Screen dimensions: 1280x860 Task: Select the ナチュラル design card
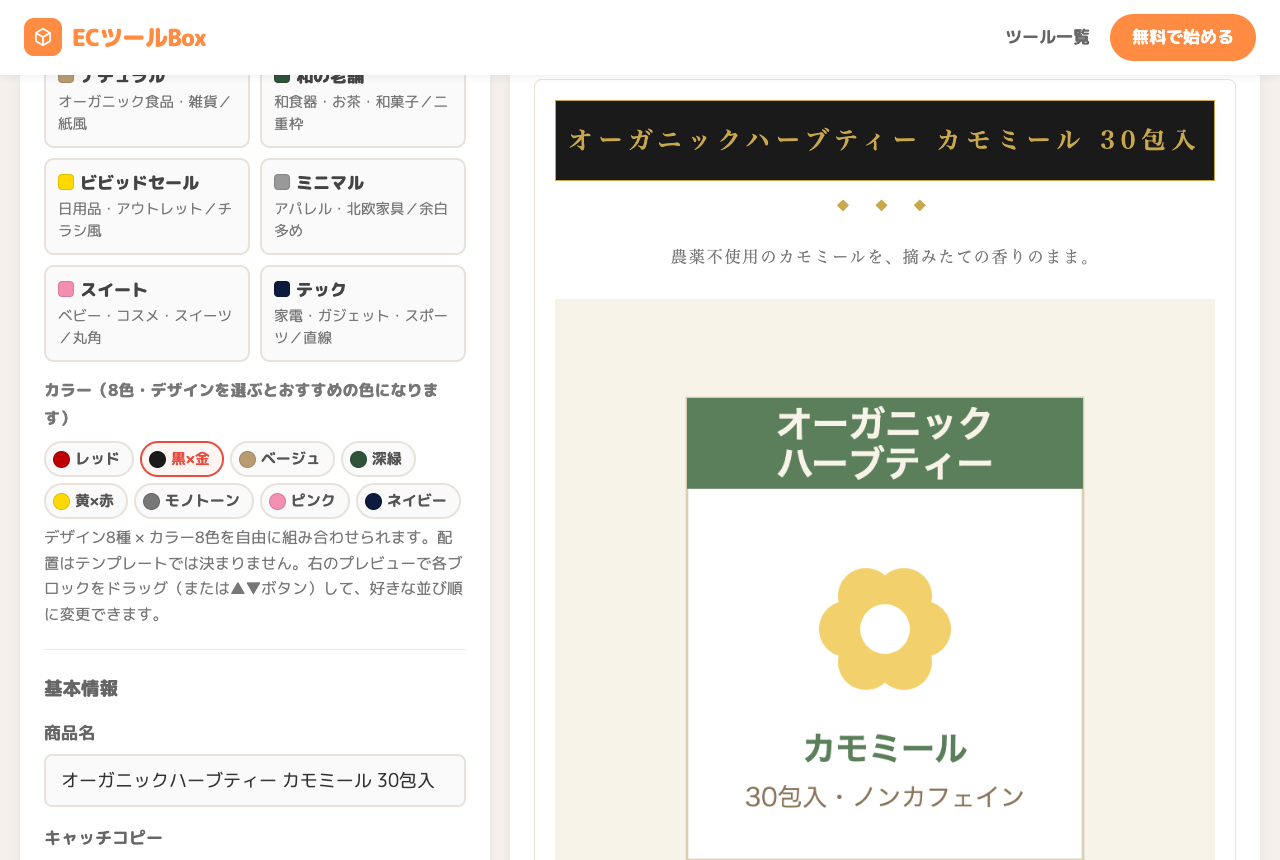[x=147, y=109]
